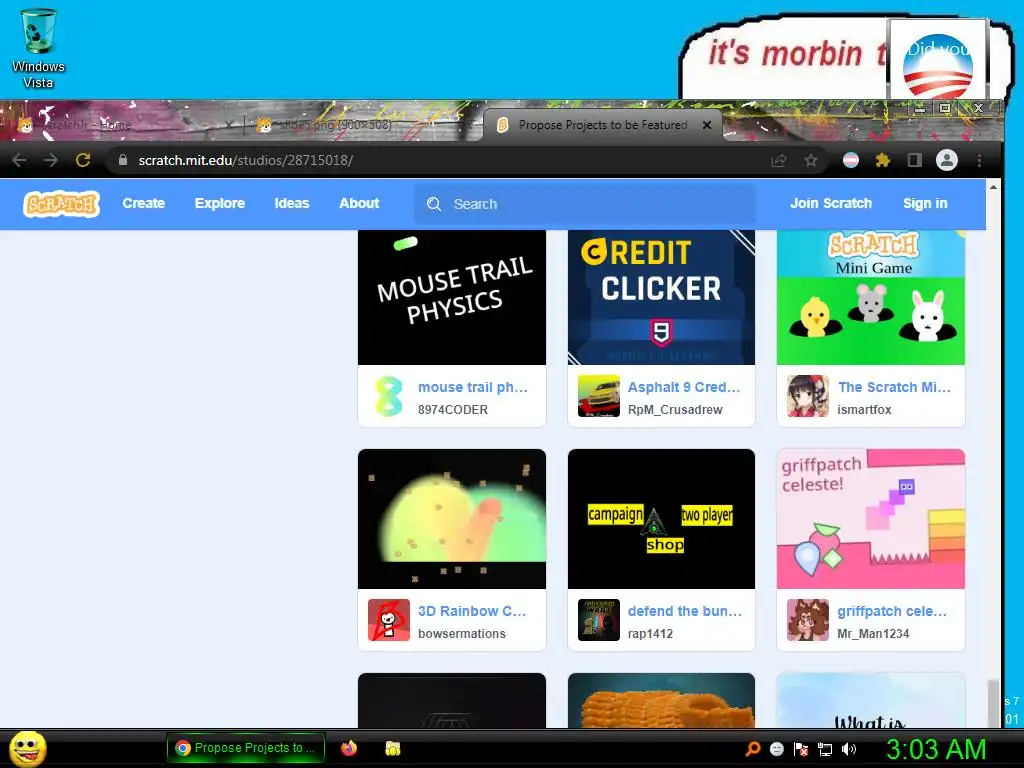Bookmark this page with the star icon
The width and height of the screenshot is (1024, 768).
(x=810, y=160)
